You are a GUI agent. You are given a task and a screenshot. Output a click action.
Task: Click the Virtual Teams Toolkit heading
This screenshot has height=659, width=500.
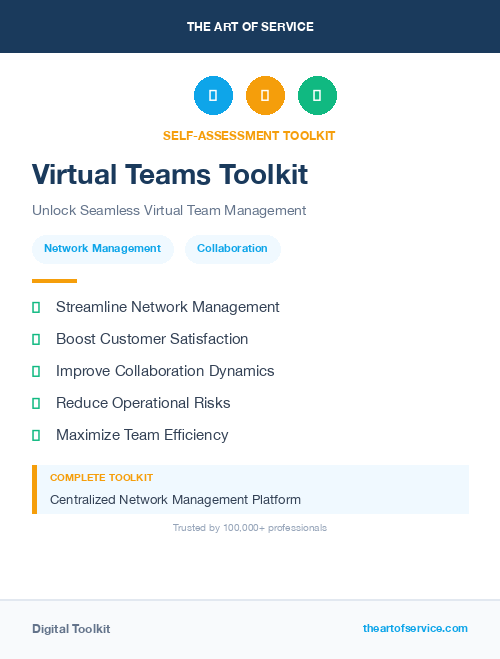[x=170, y=174]
